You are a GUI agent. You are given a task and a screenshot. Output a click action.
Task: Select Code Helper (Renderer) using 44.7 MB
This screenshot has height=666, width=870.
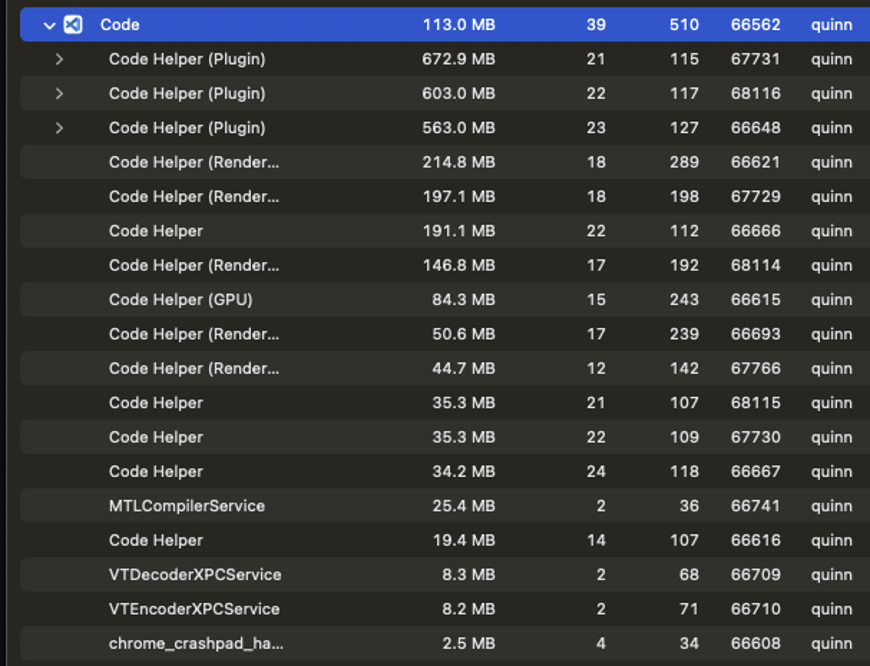click(x=194, y=368)
